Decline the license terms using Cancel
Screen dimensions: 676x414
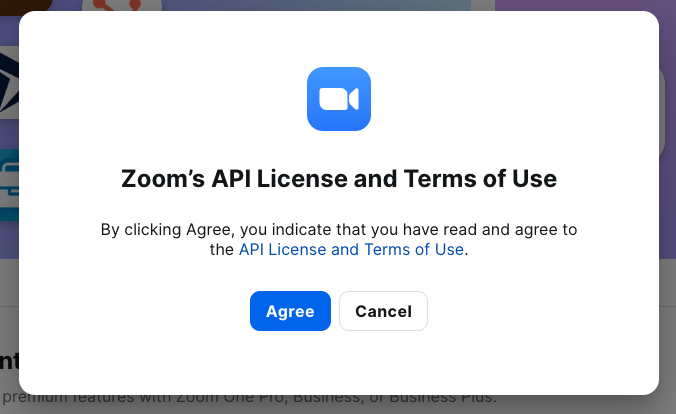pyautogui.click(x=383, y=311)
